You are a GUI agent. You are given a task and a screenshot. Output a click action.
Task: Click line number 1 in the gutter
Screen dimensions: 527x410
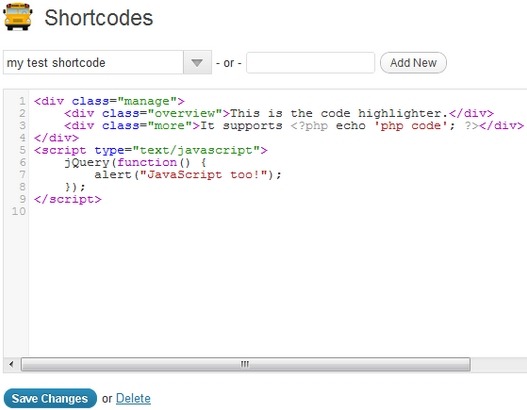point(22,101)
